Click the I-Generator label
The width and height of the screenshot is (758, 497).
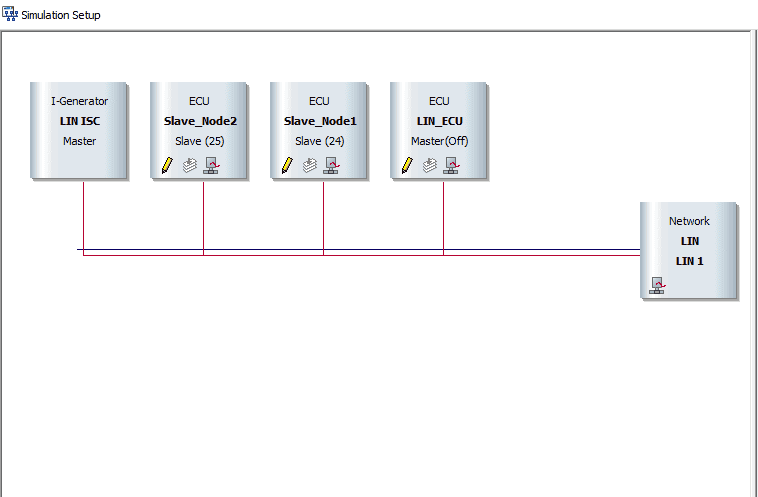[x=80, y=101]
